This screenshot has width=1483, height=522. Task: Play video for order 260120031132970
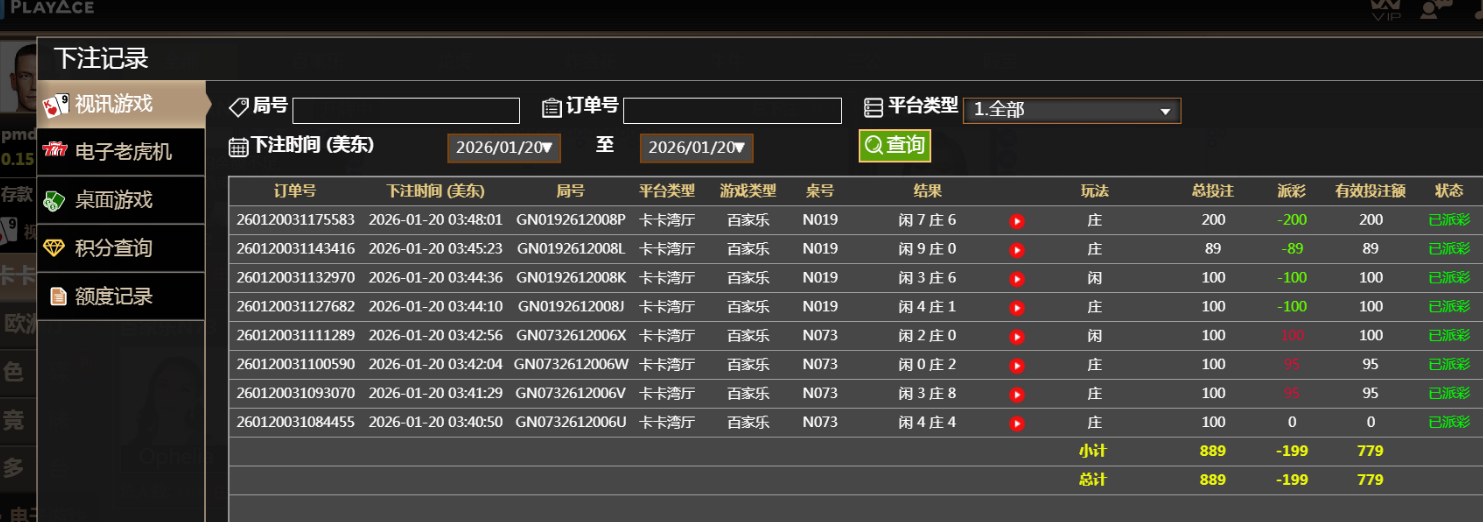(x=1017, y=279)
